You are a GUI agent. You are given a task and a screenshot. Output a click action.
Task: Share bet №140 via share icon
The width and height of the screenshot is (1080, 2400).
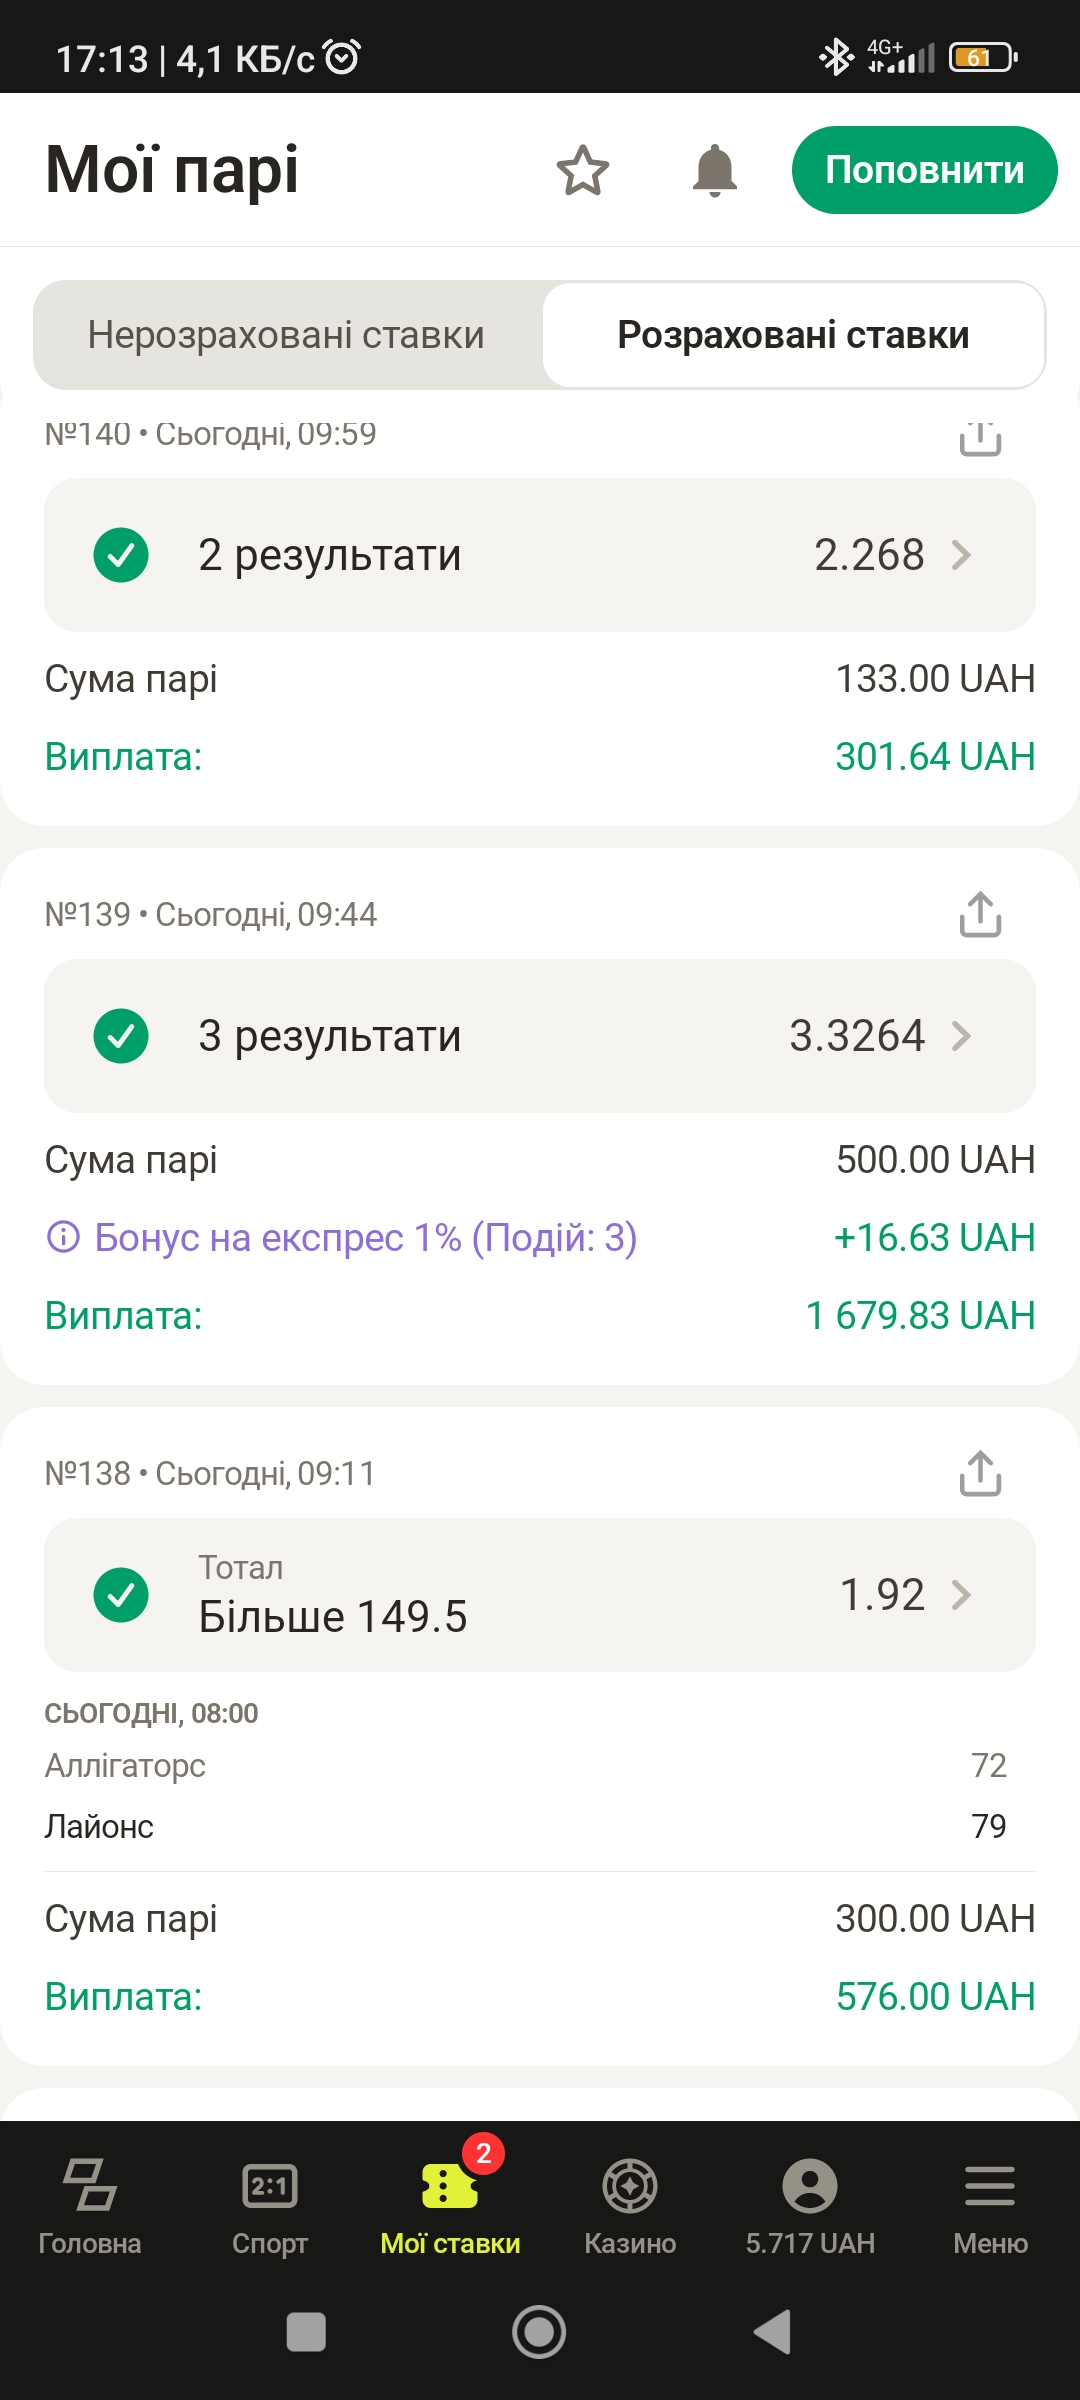pos(980,439)
